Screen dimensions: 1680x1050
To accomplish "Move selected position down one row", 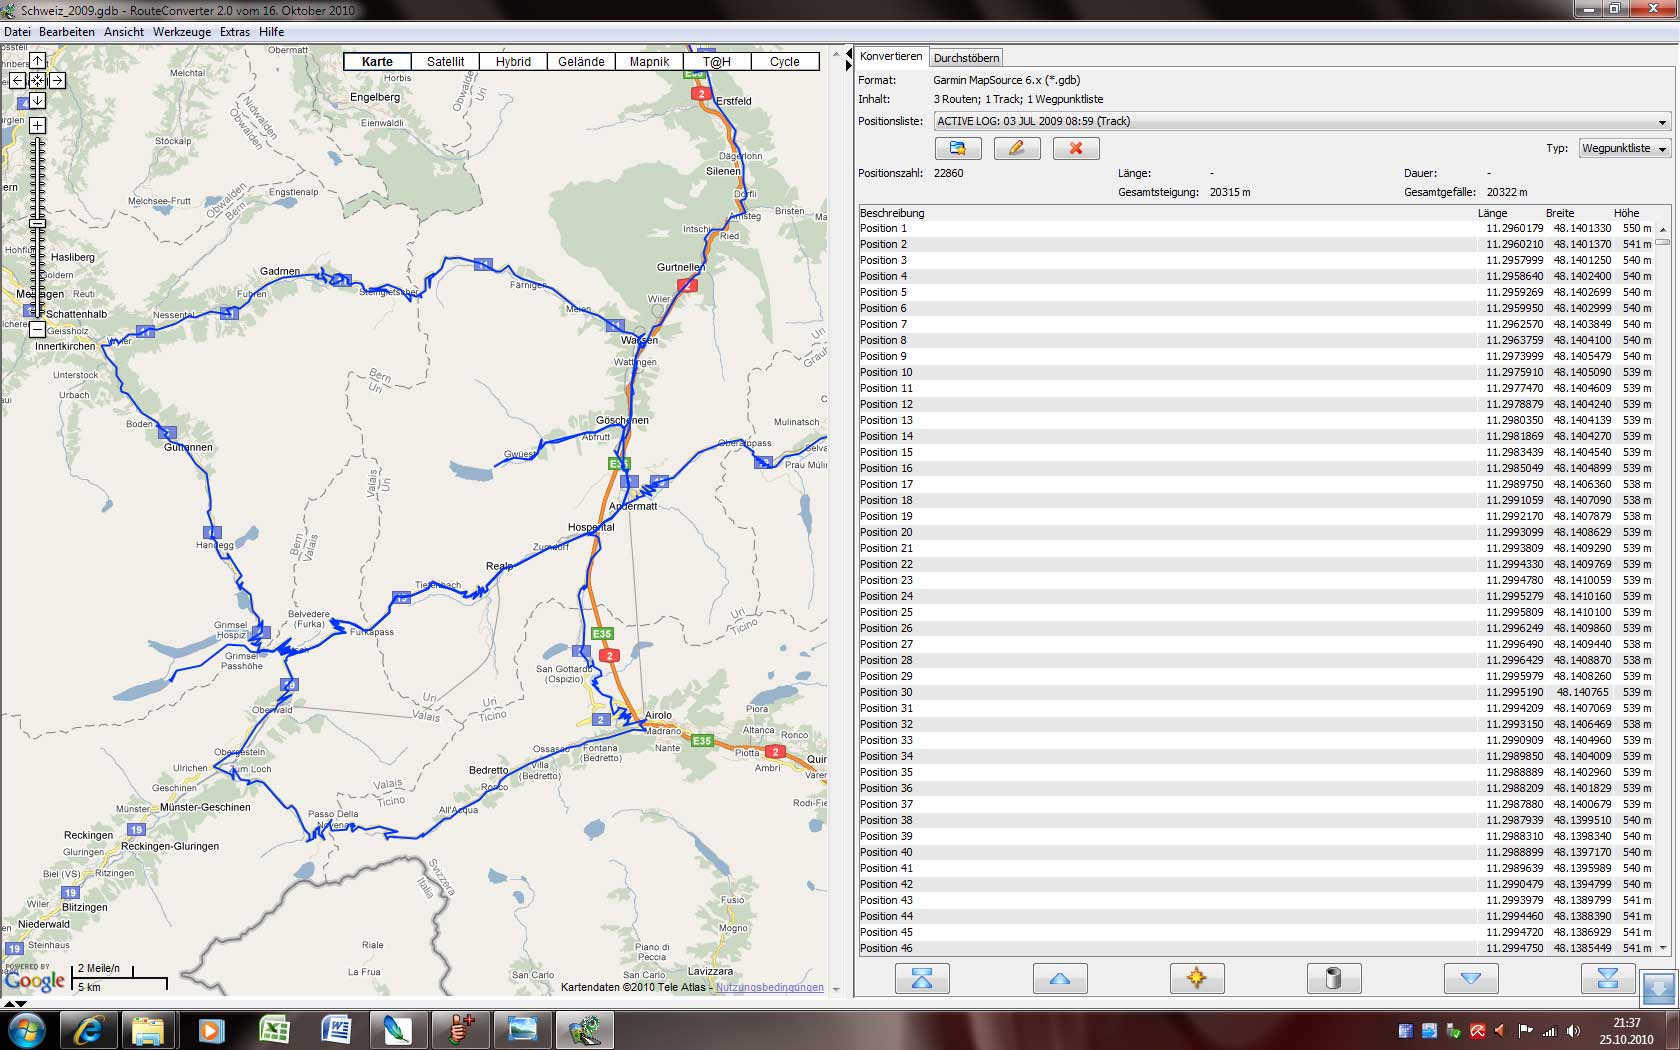I will [x=1471, y=978].
